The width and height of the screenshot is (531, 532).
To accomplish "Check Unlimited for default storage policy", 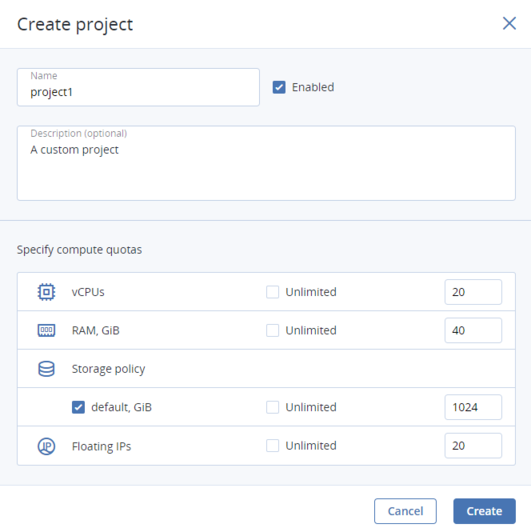I will [x=272, y=407].
